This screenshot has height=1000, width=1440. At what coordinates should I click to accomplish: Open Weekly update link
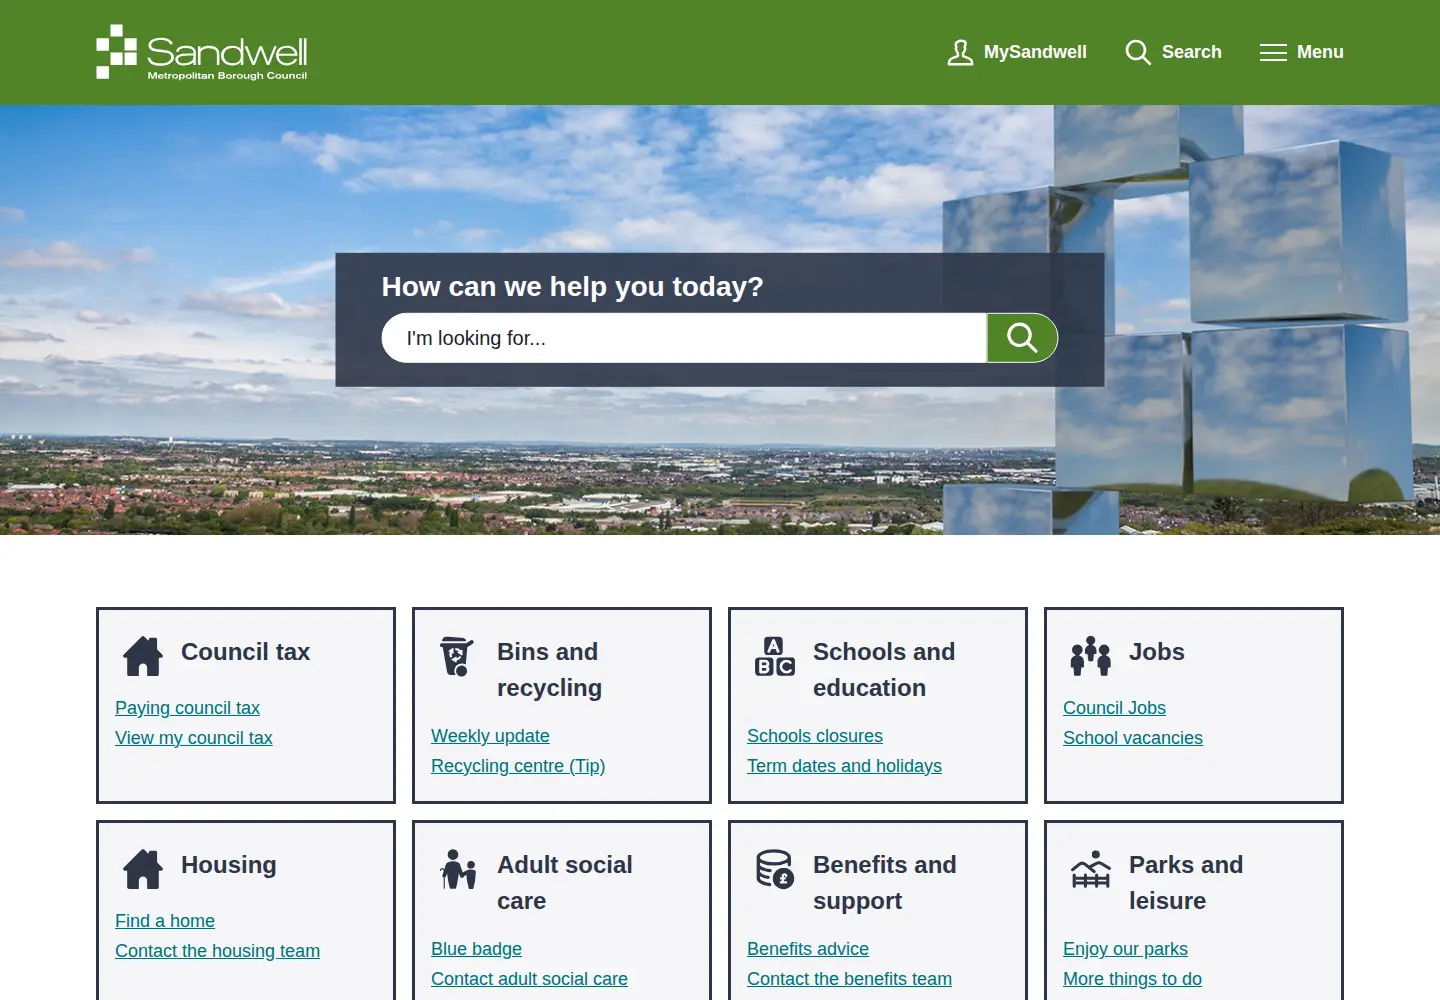pos(490,736)
